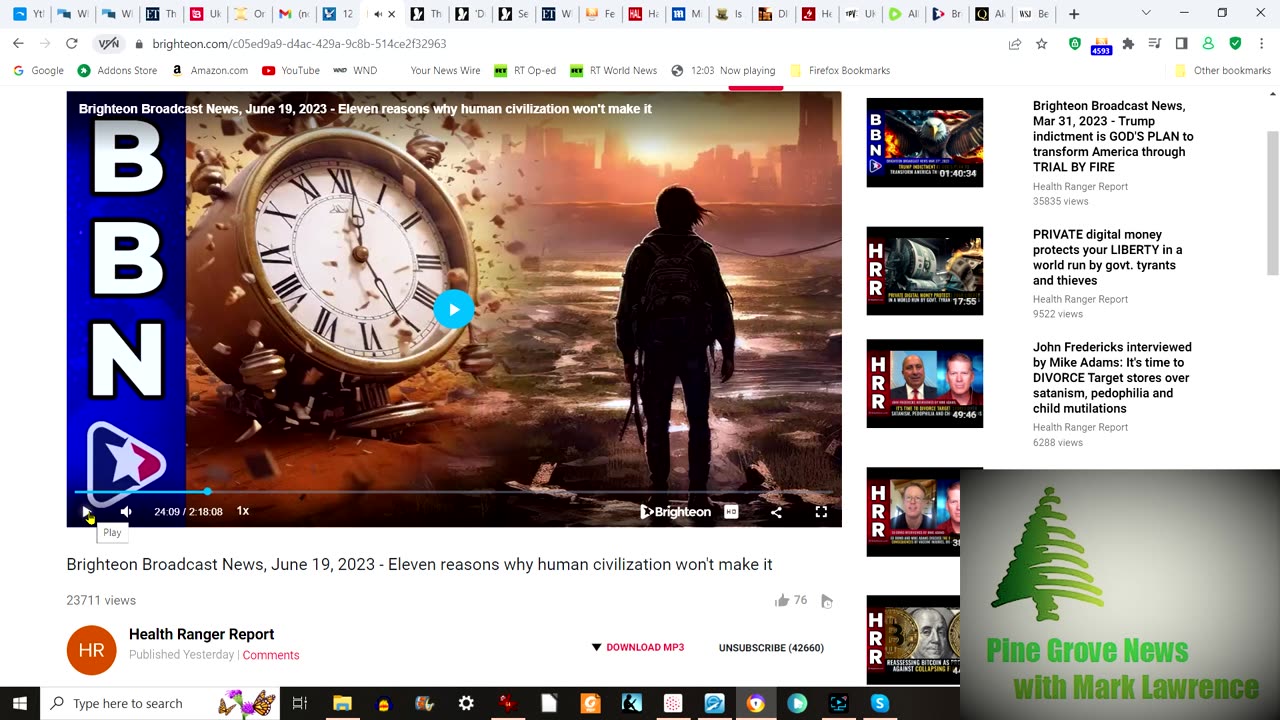Open the John Fredericks interview thumbnail

click(x=925, y=383)
